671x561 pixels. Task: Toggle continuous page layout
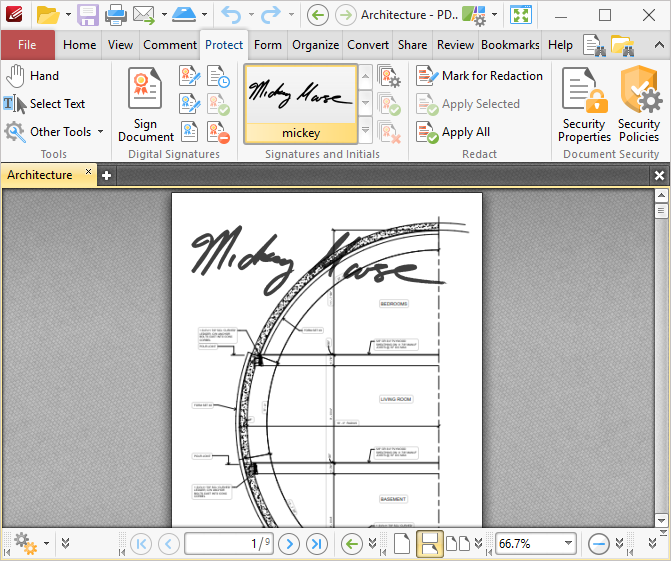click(x=429, y=544)
